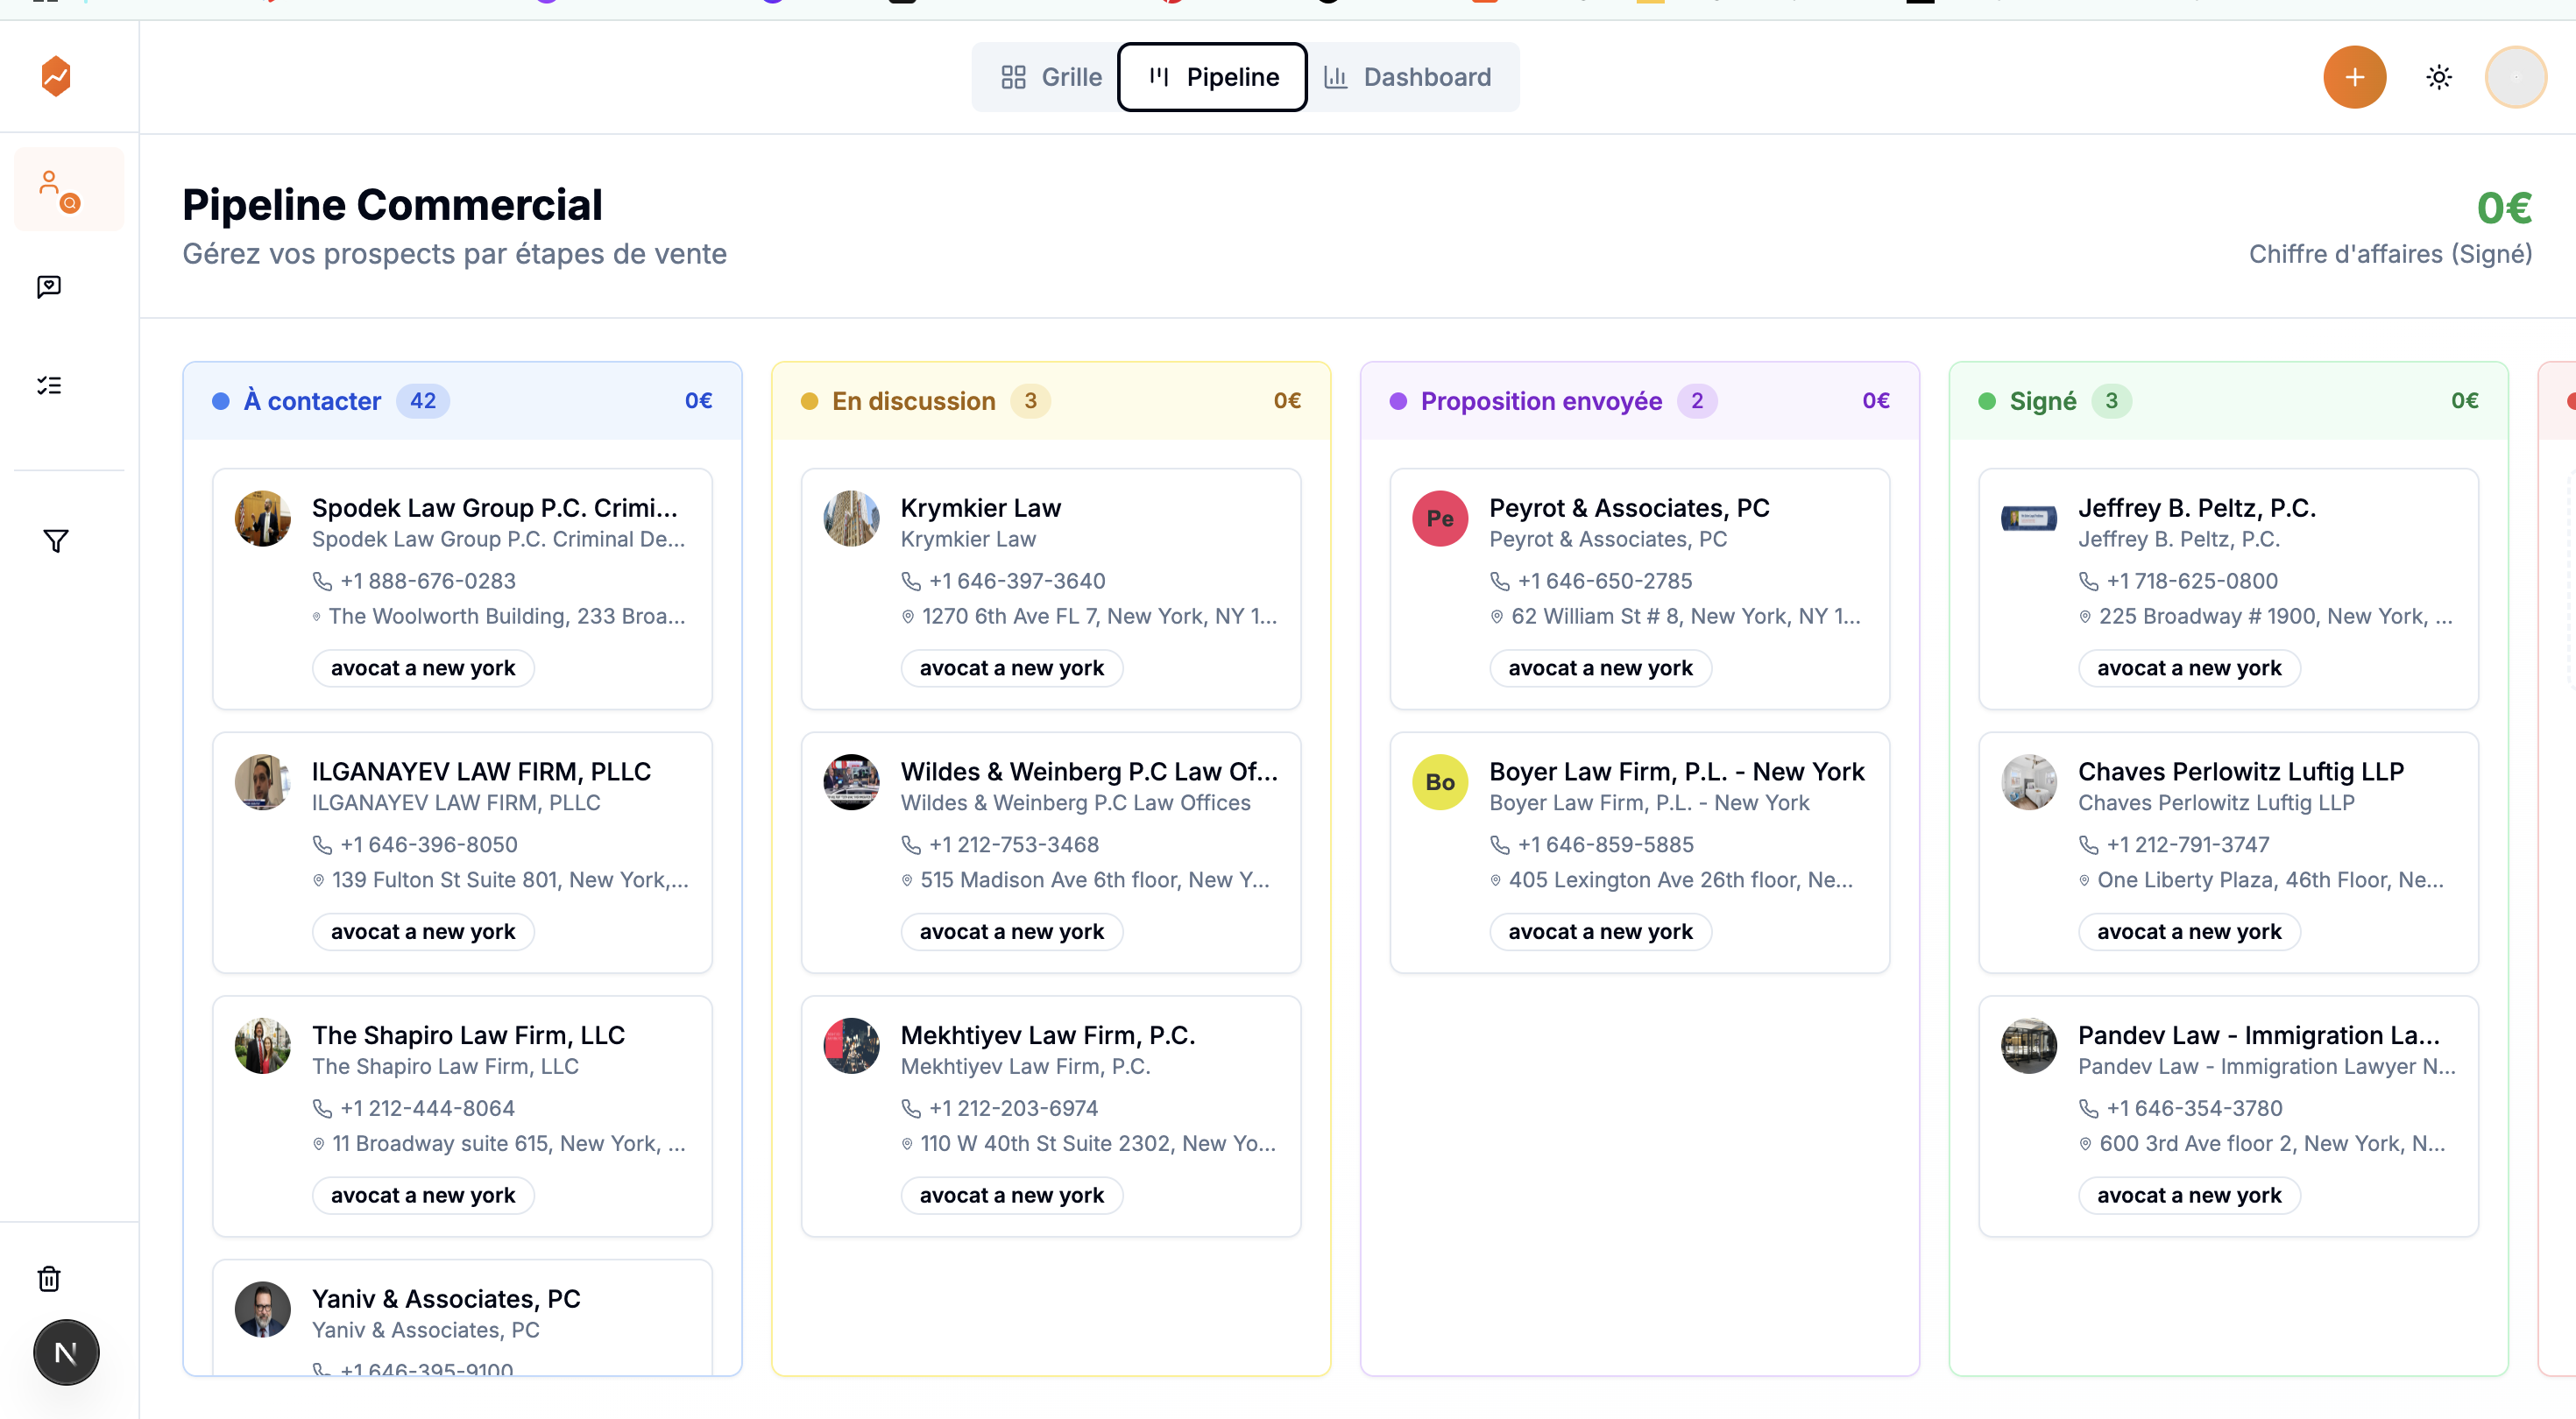This screenshot has height=1419, width=2576.
Task: Click phone number +1 646-354-3780
Action: 2195,1109
